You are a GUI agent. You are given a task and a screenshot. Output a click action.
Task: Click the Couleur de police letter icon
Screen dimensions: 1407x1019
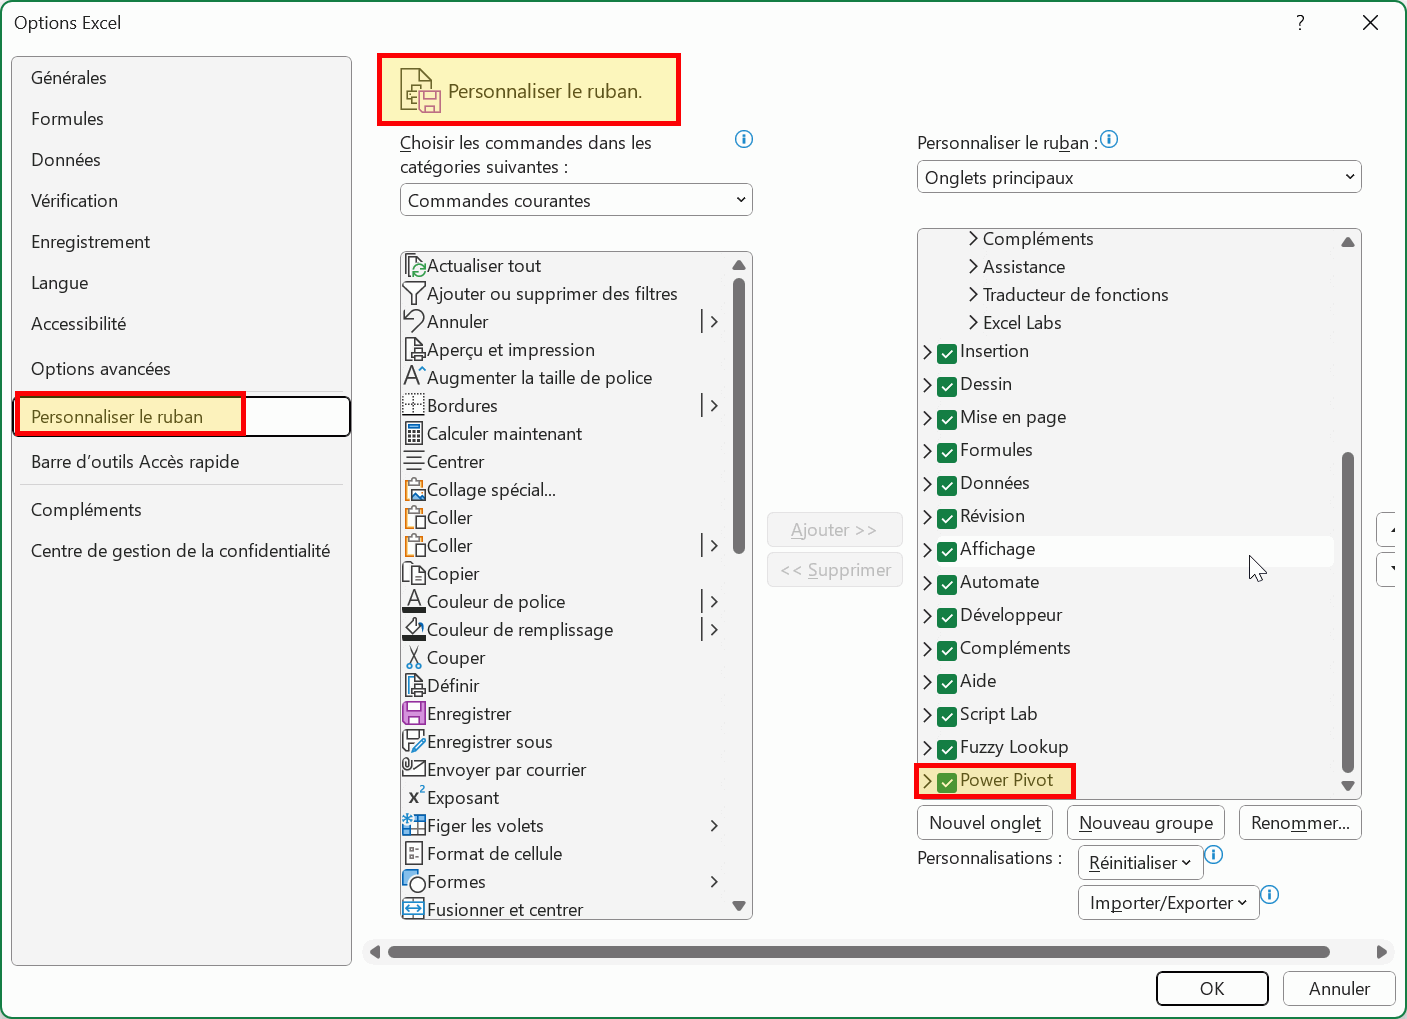(x=414, y=602)
